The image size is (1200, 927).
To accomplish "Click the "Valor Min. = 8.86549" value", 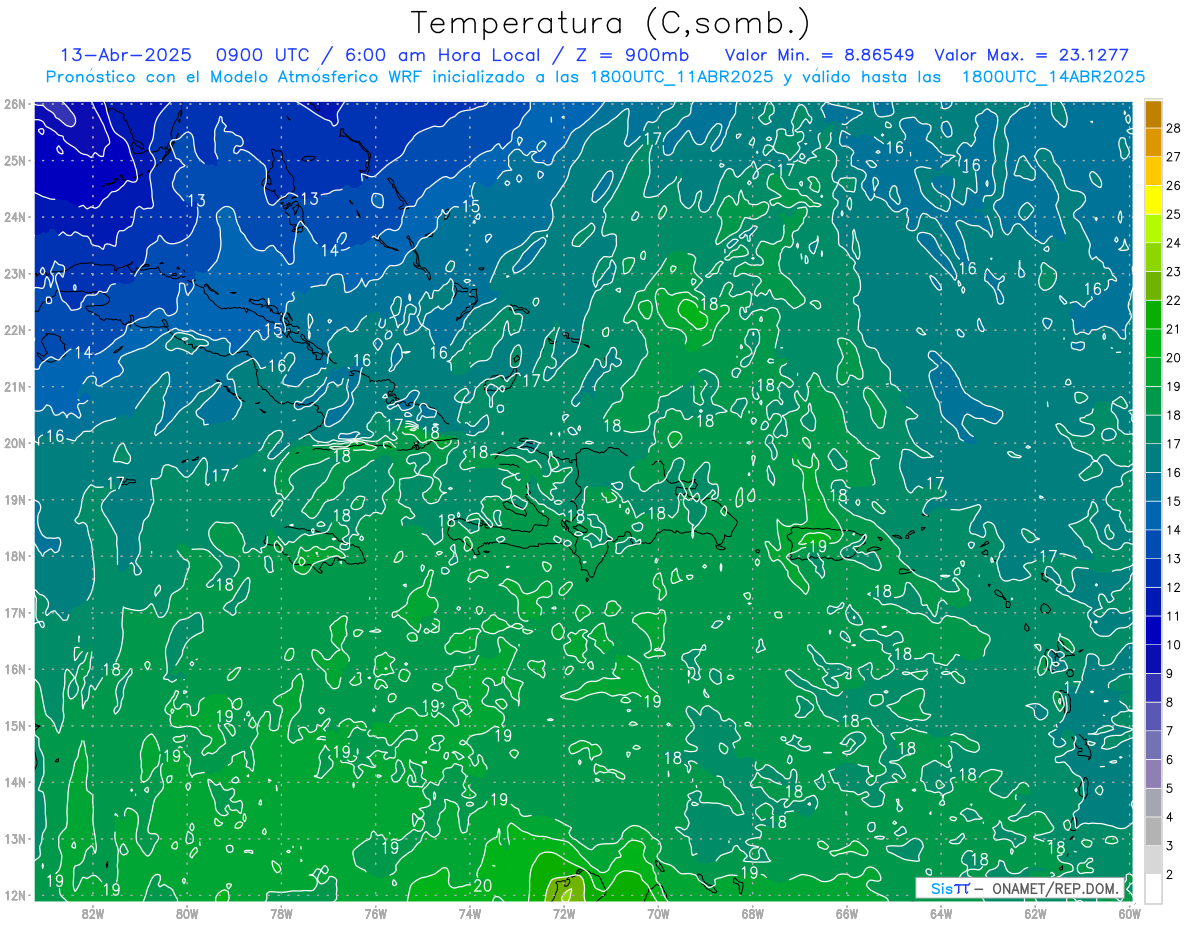I will click(x=819, y=55).
